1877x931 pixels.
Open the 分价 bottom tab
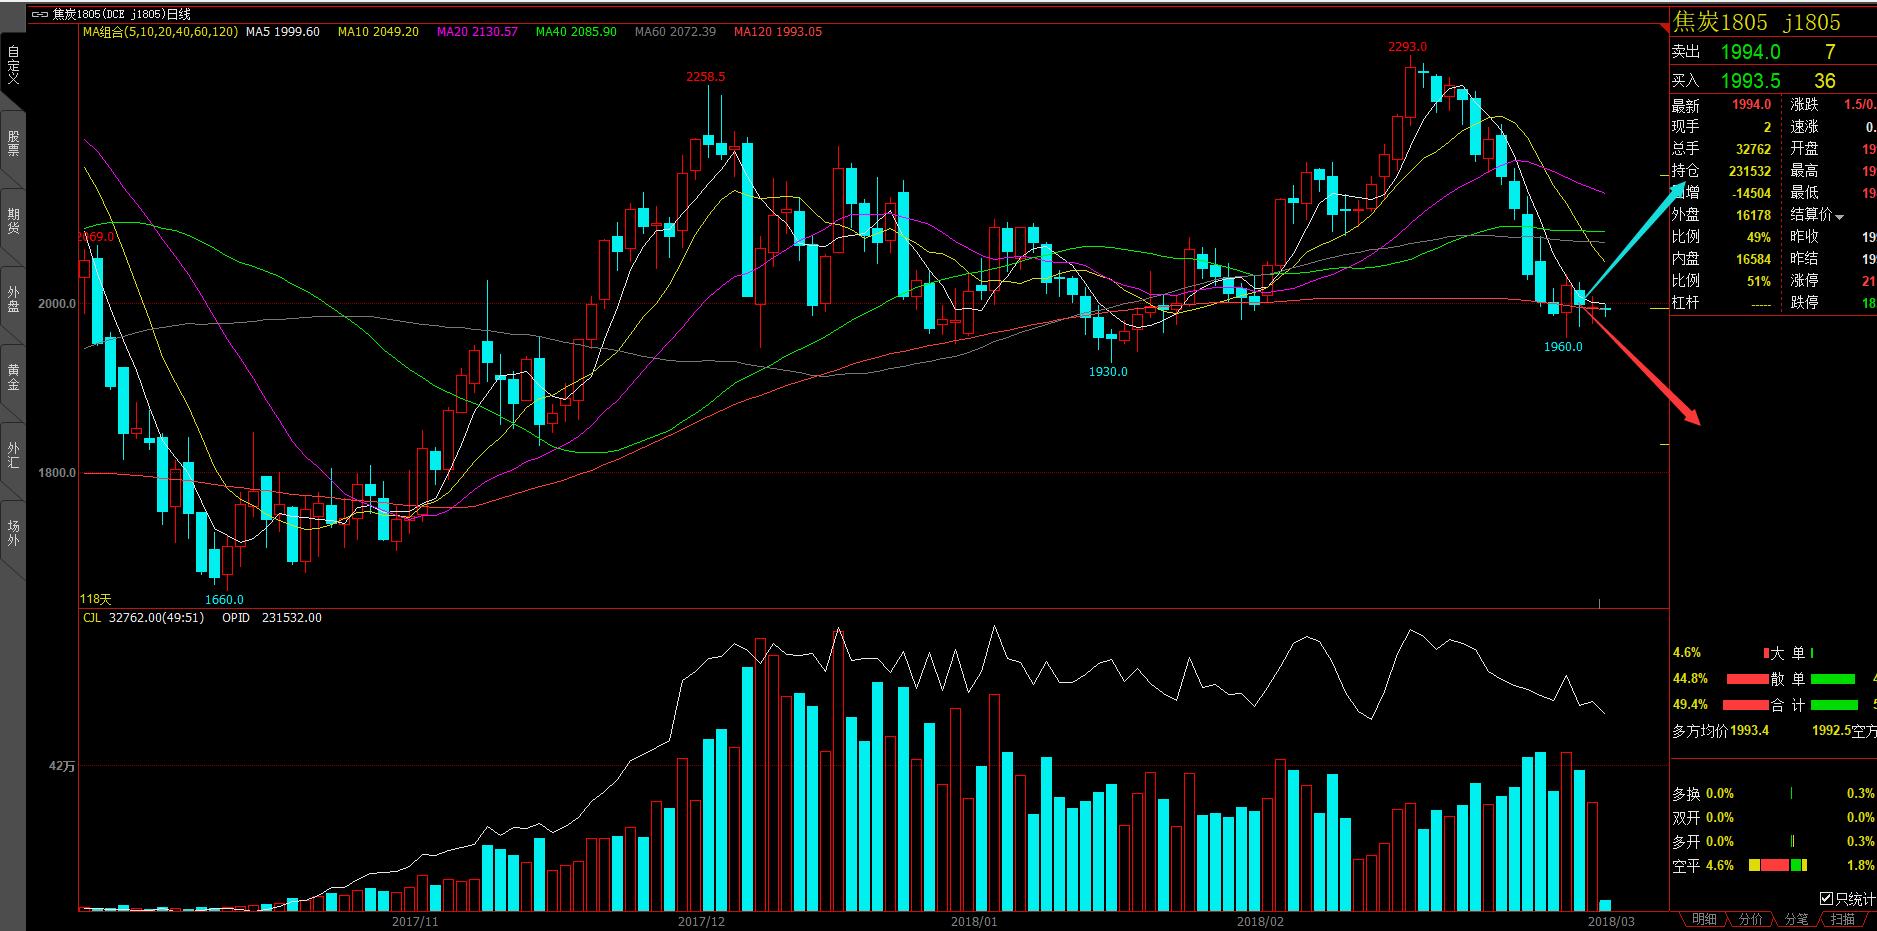coord(1750,920)
